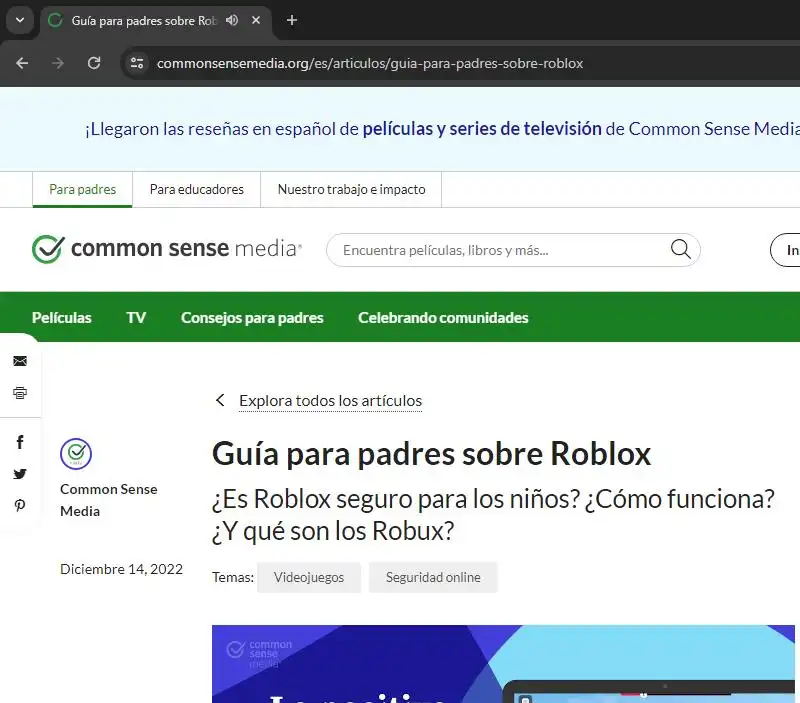This screenshot has height=703, width=800.
Task: Click the search magnifying glass icon
Action: (x=680, y=249)
